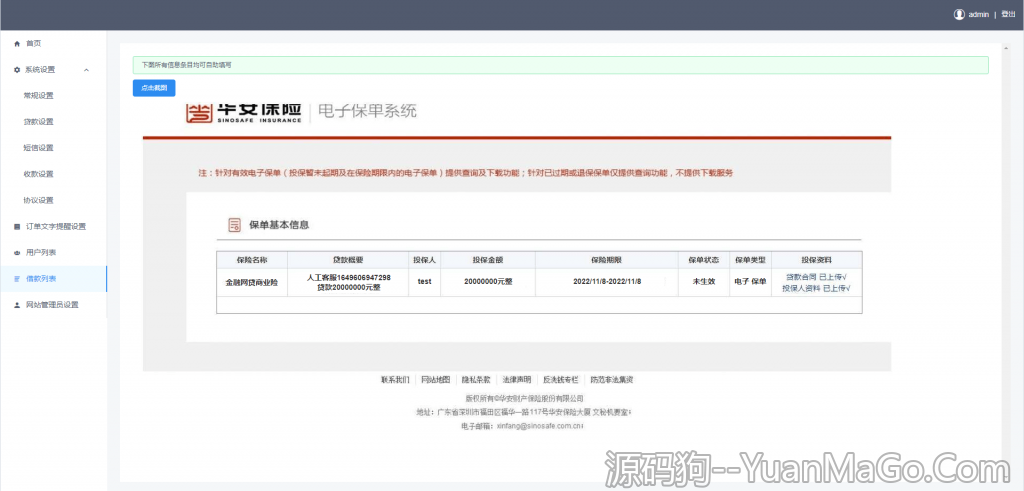Click the xinfang@sinosafe.com.cn email text
This screenshot has width=1024, height=491.
coord(539,426)
